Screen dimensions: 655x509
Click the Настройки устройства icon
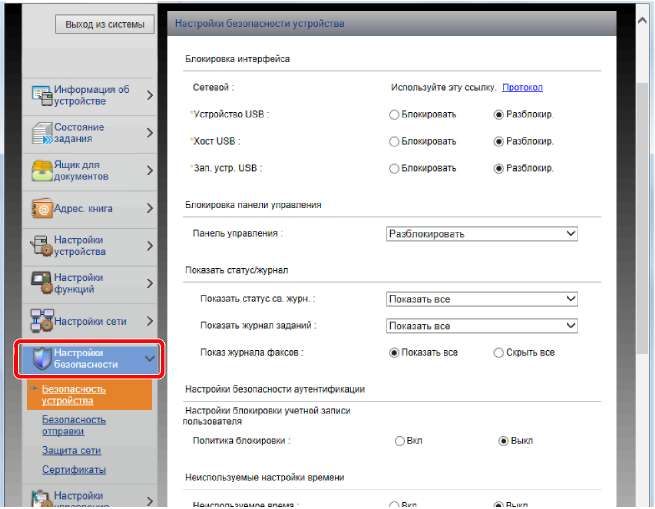coord(41,246)
